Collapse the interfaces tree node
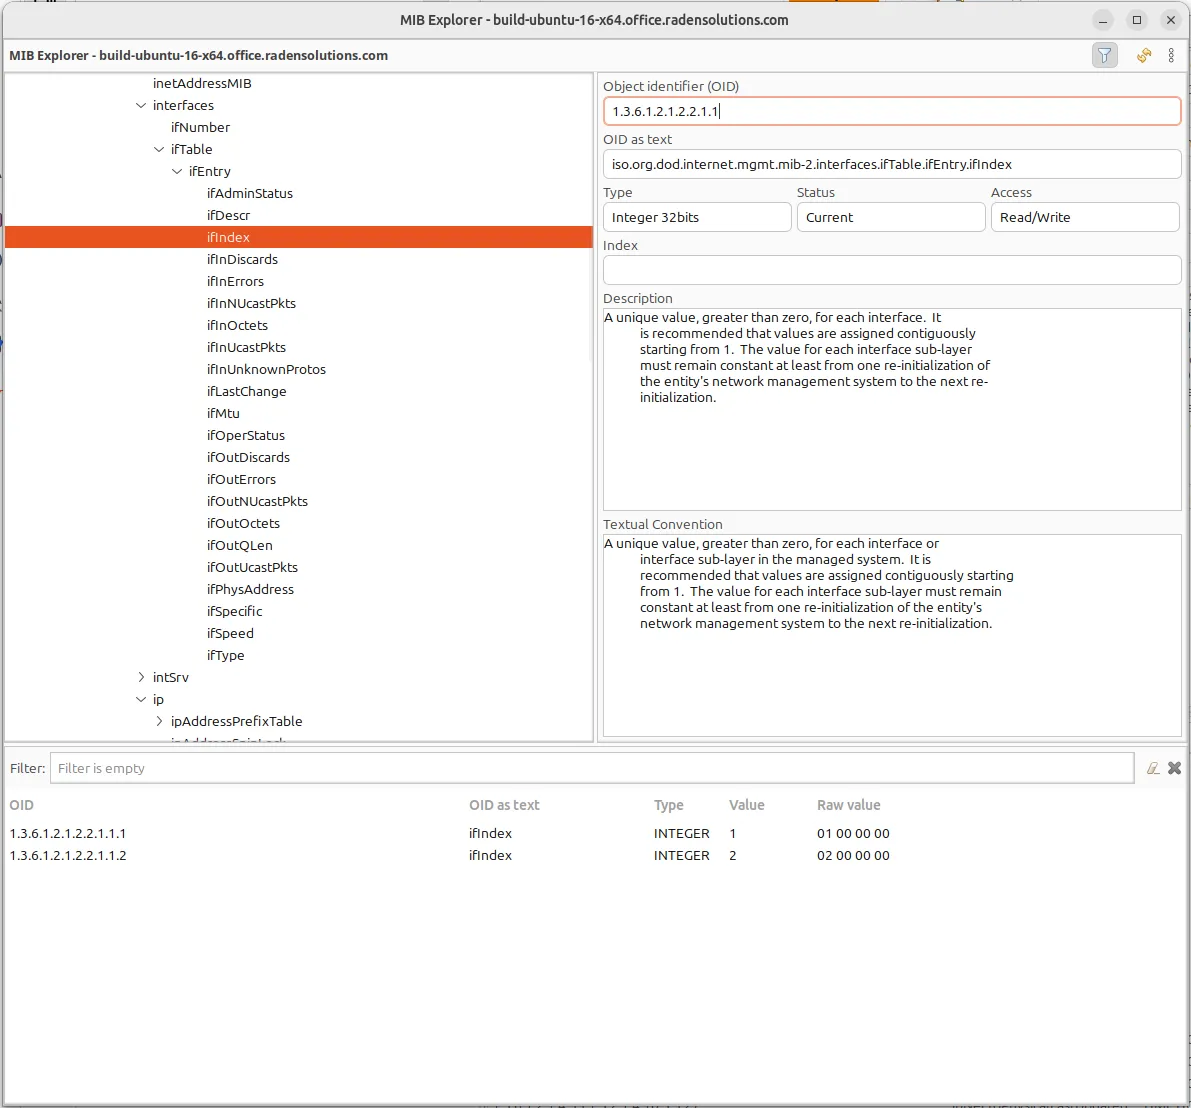 (140, 105)
